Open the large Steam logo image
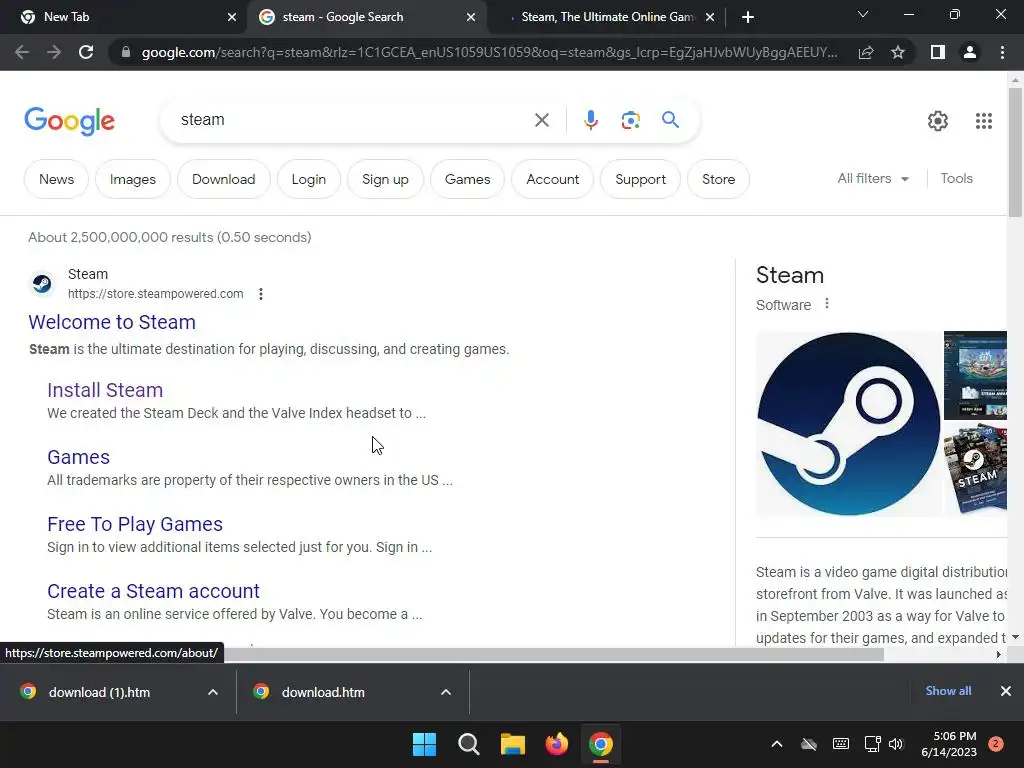 (848, 424)
